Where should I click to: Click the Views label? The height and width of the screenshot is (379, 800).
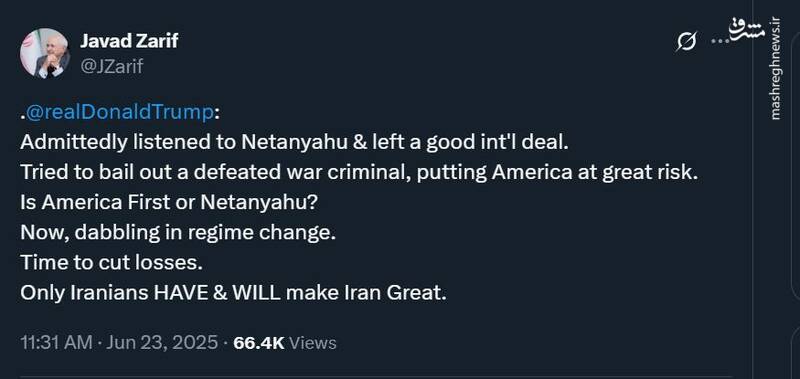pyautogui.click(x=313, y=343)
